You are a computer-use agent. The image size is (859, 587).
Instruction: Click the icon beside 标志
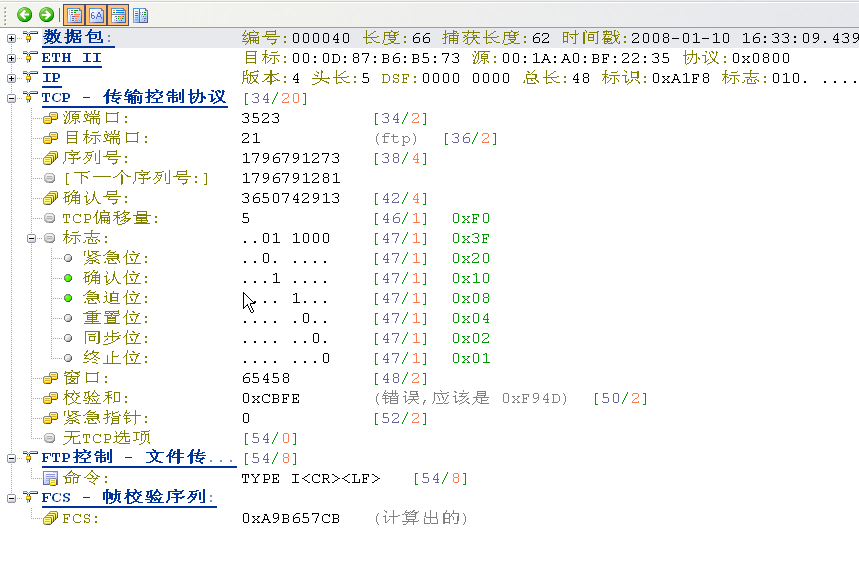tap(50, 238)
